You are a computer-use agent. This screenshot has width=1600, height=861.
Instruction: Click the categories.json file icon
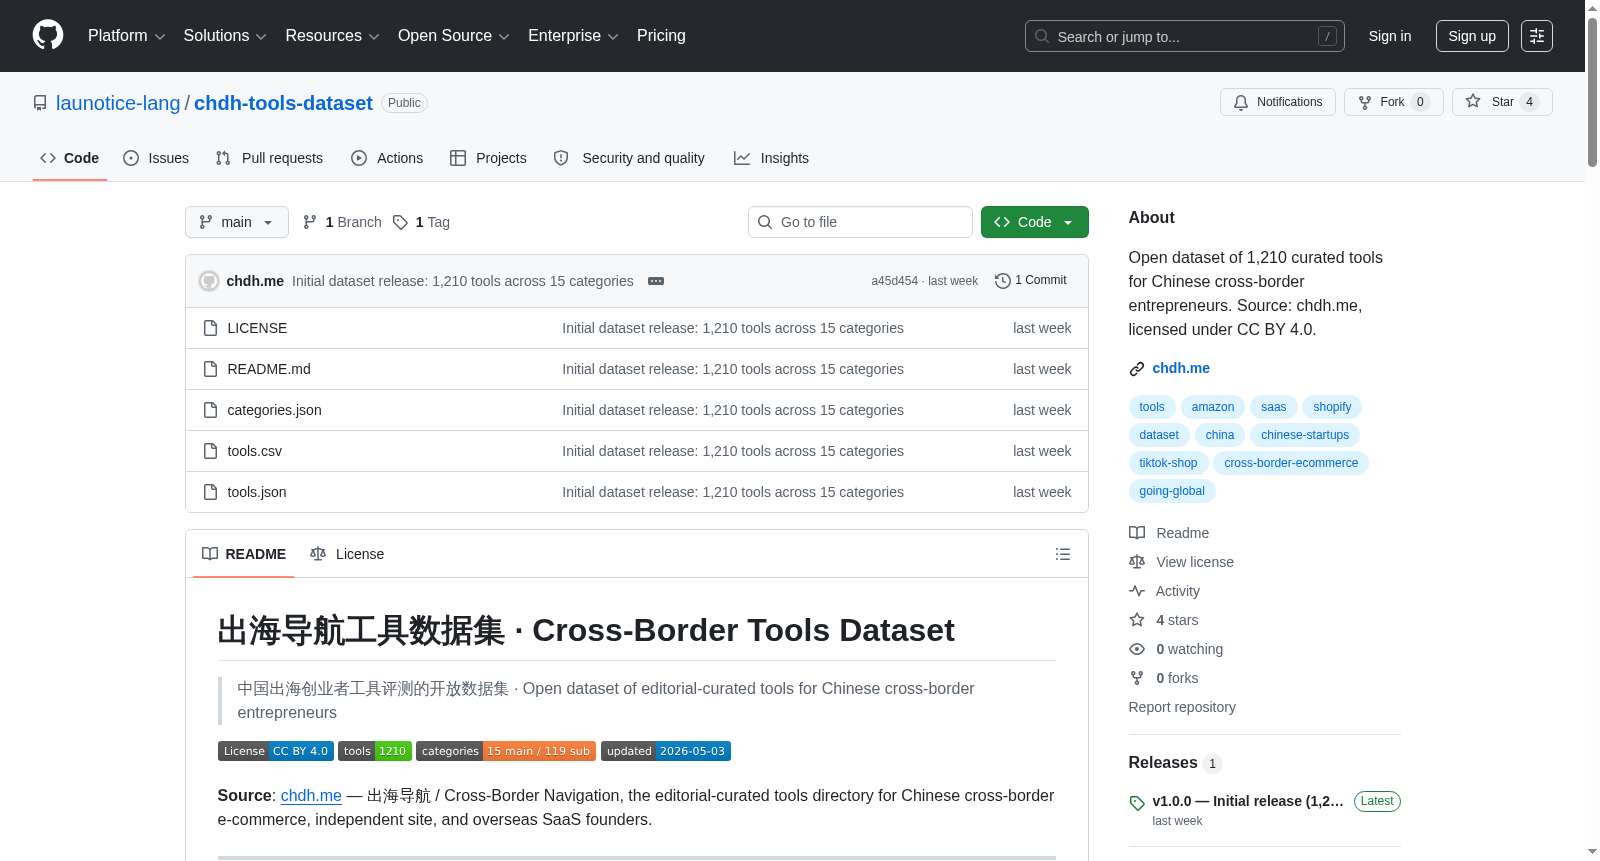[210, 410]
